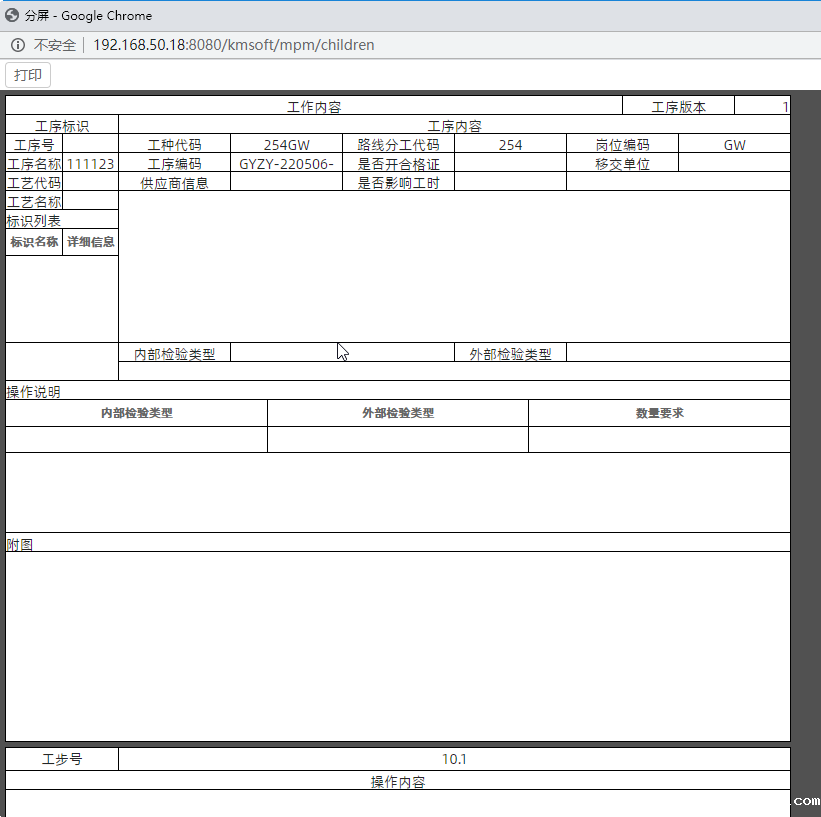Screen dimensions: 821x817
Task: Click the 不安全 security warning label
Action: (55, 45)
